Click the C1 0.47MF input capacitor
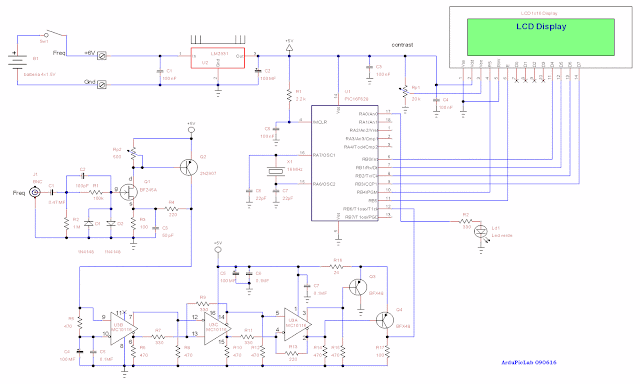The height and width of the screenshot is (384, 640). tap(52, 192)
